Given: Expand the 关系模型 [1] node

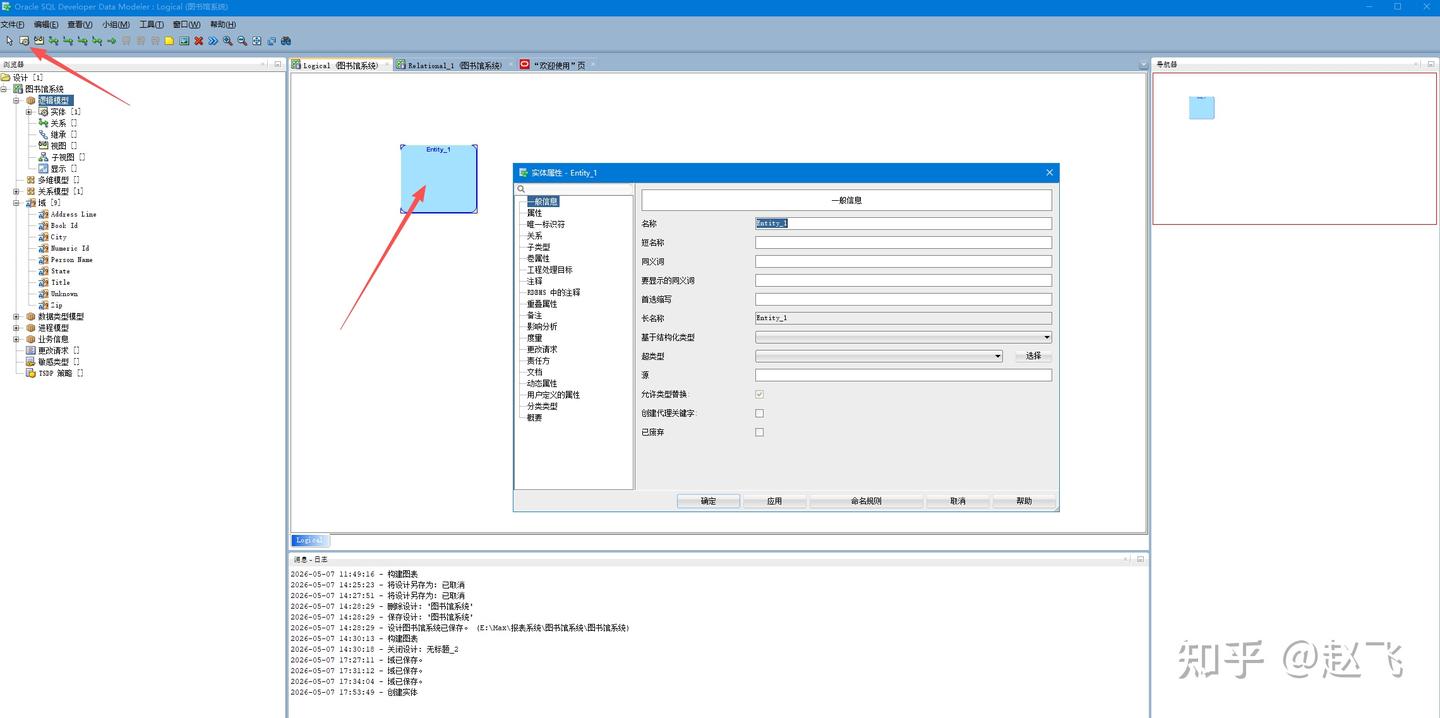Looking at the screenshot, I should 16,191.
